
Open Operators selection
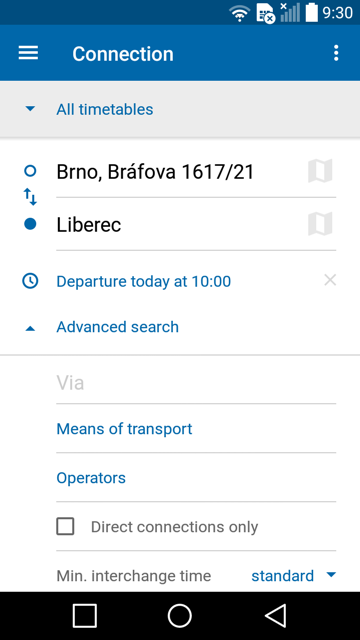196,478
